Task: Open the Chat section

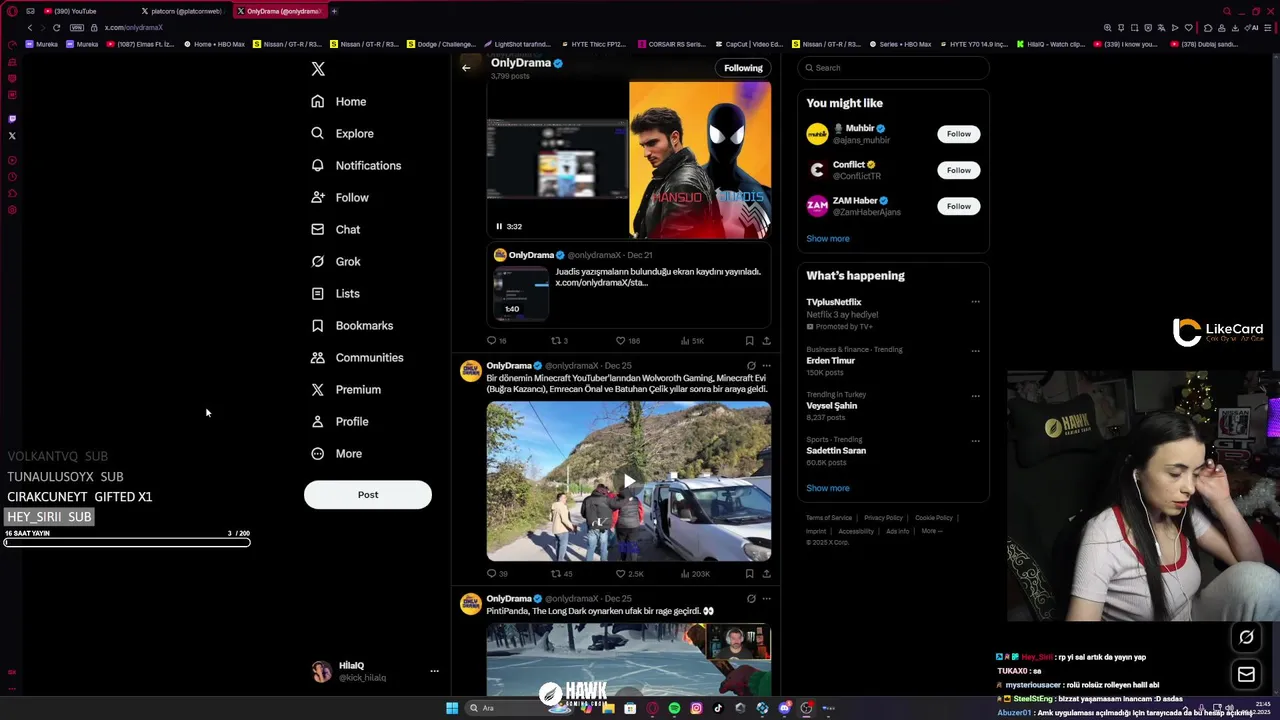Action: coord(335,229)
